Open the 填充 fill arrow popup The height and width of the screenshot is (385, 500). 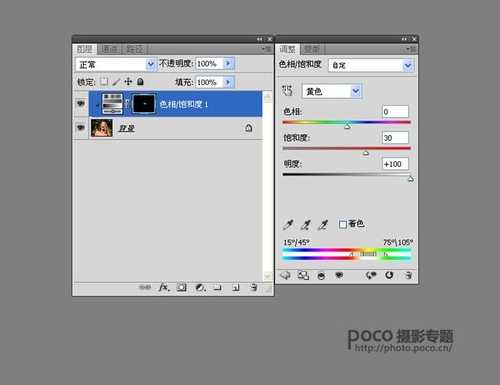(228, 82)
